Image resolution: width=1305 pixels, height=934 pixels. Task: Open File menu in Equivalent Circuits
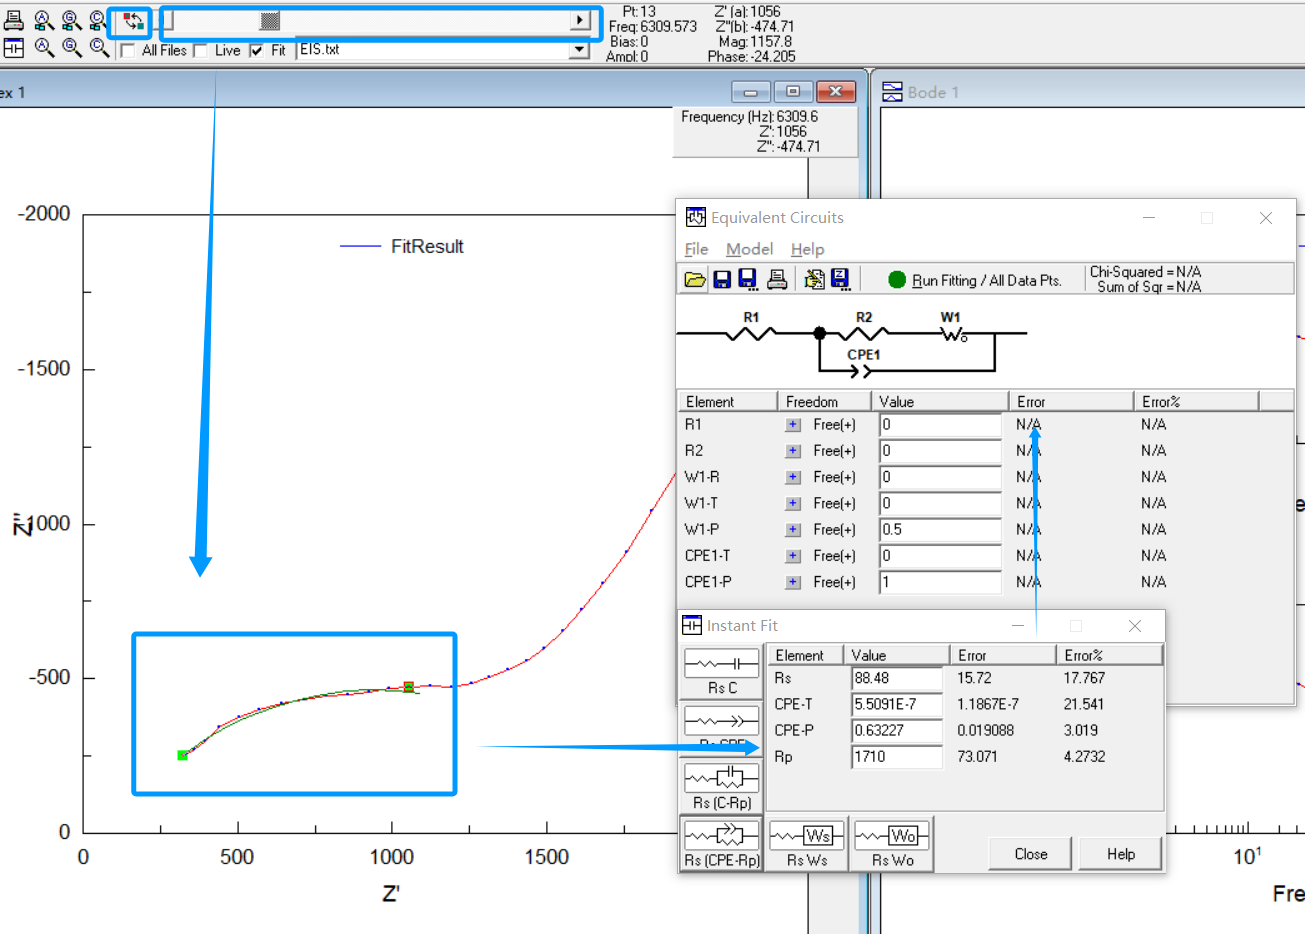[696, 249]
